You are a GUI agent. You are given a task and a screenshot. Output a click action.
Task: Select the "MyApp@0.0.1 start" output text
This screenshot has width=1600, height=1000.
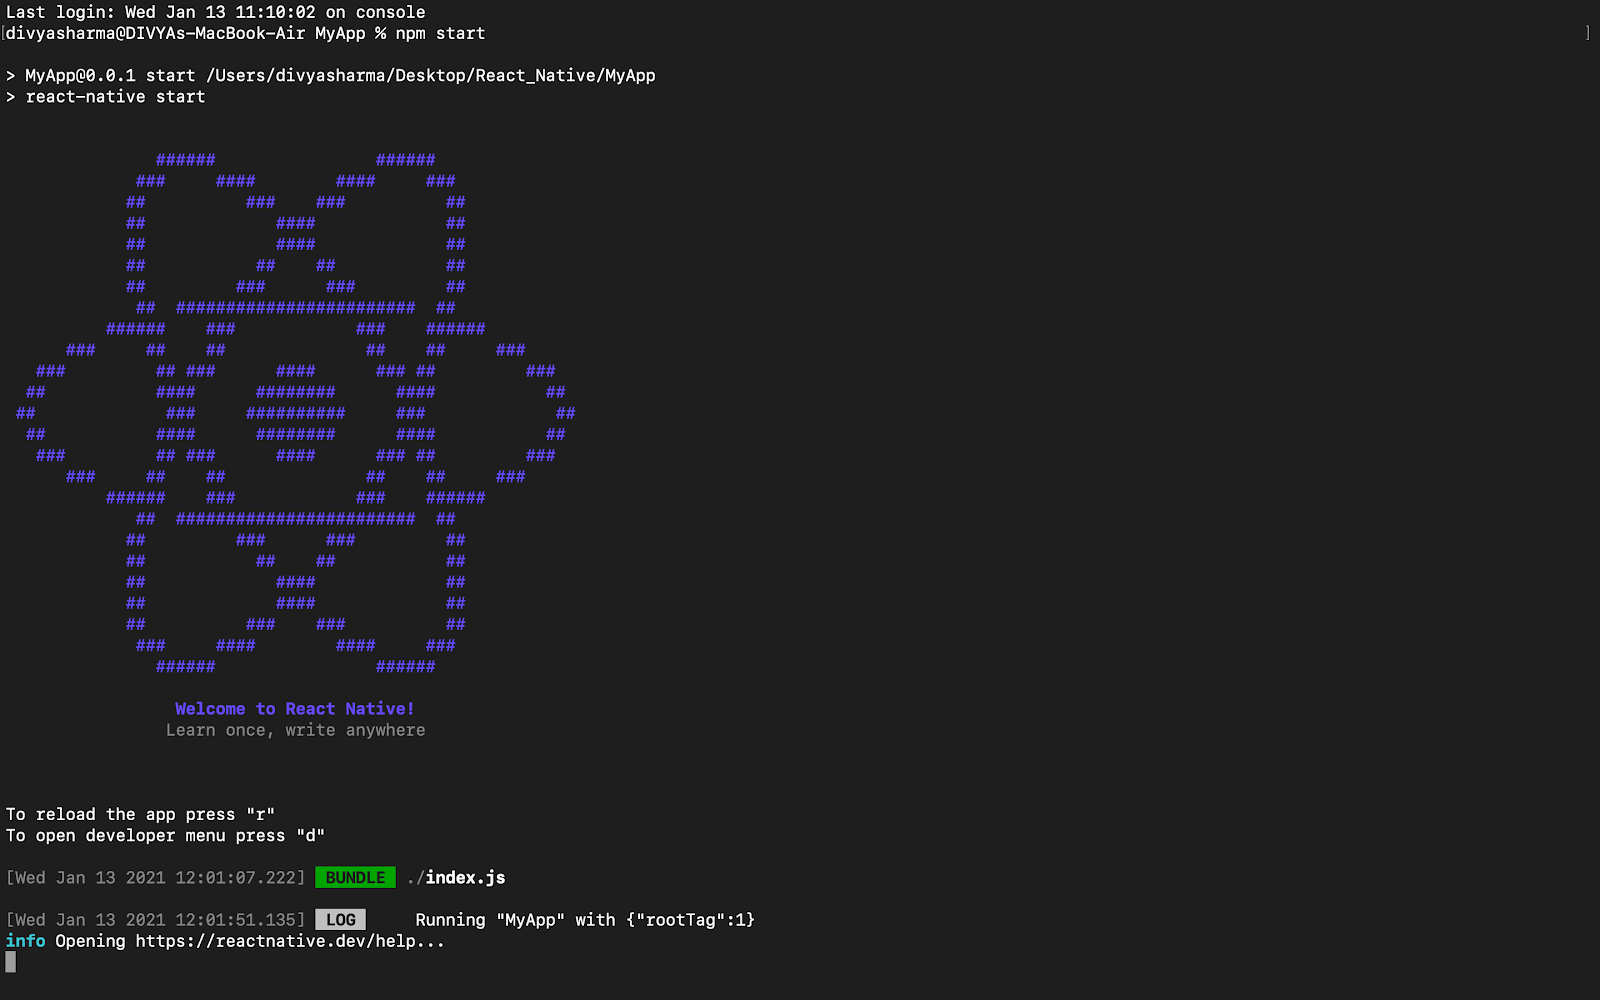click(x=110, y=75)
